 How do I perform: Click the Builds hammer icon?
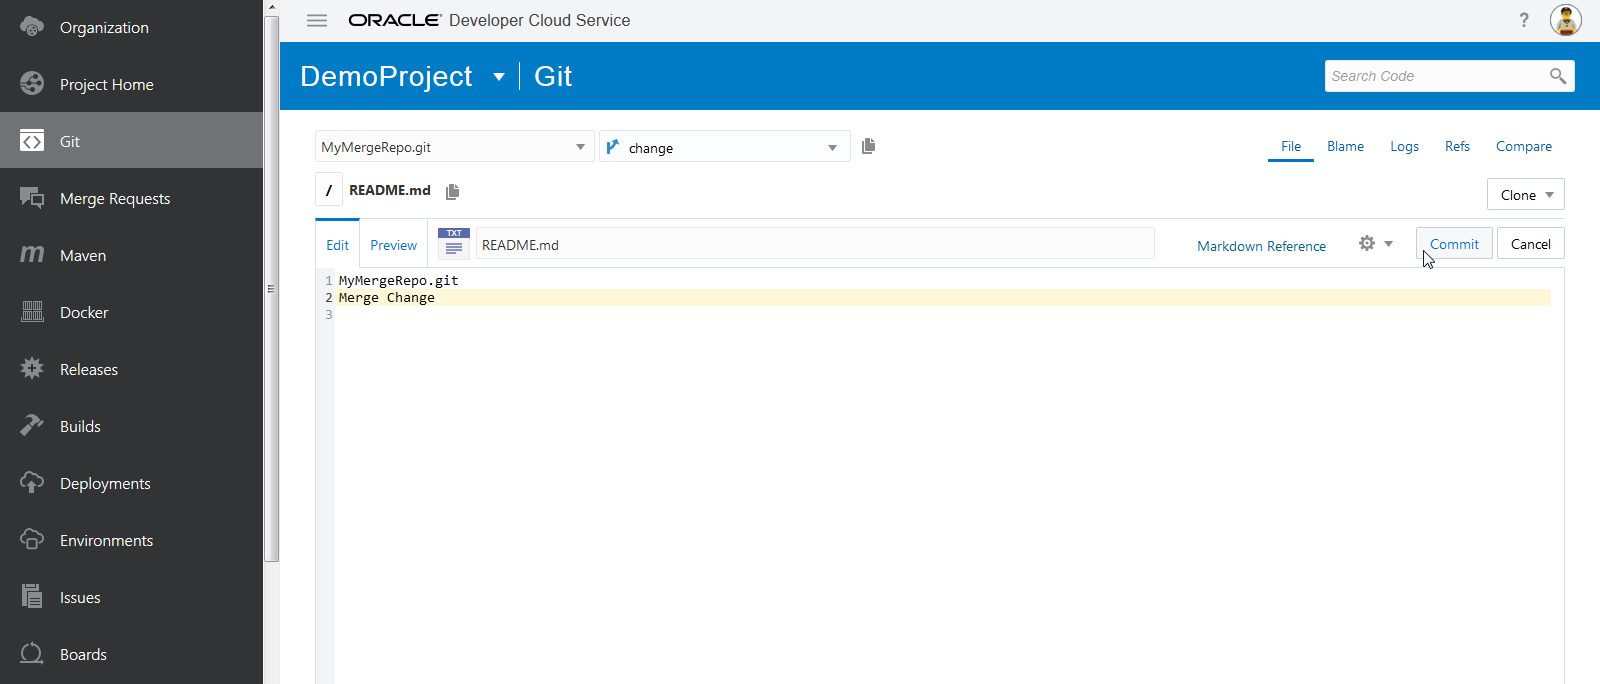(32, 425)
